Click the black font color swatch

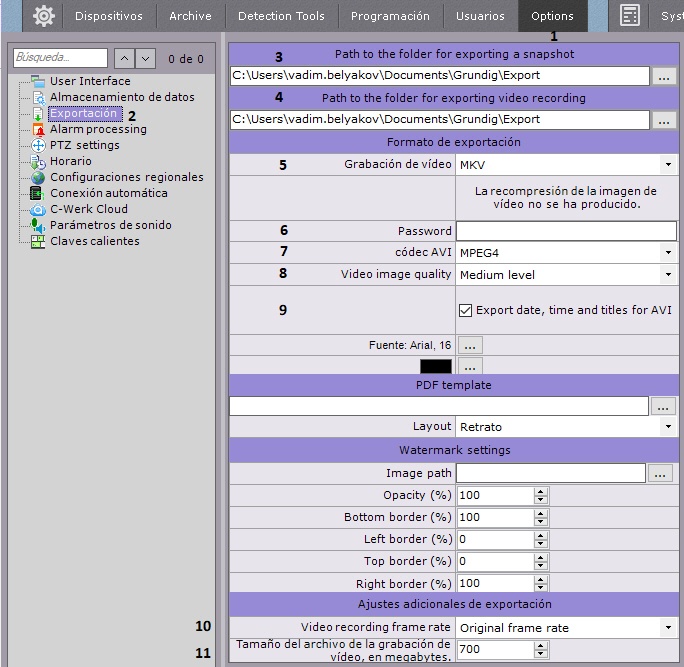434,366
